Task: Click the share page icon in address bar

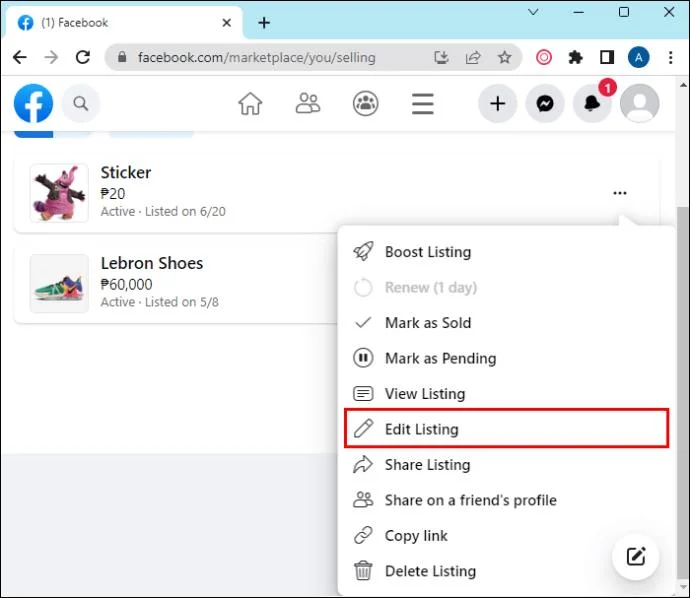Action: point(473,57)
